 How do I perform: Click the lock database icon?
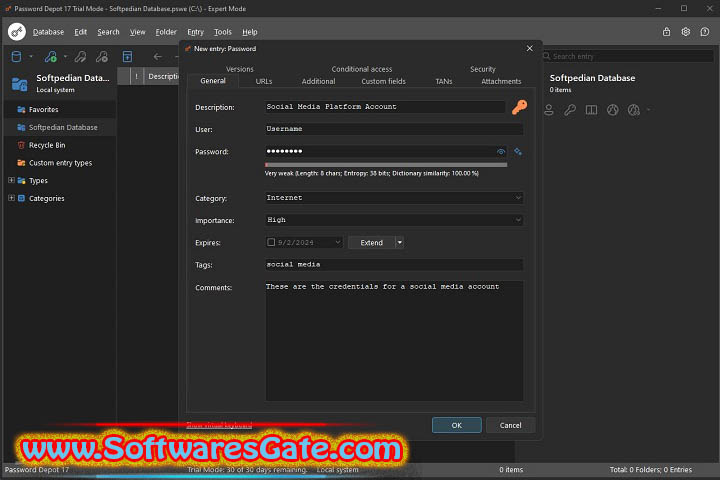click(x=666, y=32)
